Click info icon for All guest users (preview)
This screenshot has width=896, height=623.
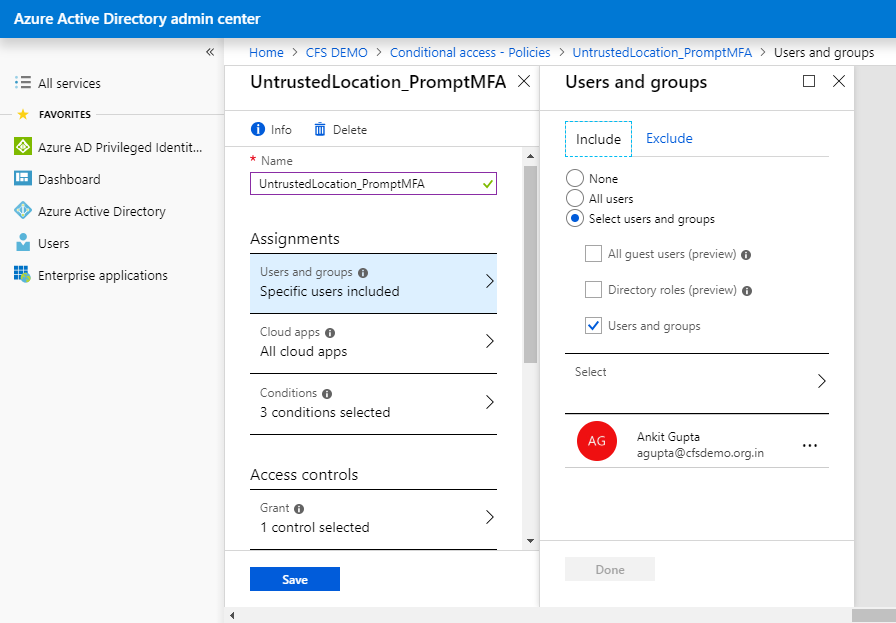746,255
